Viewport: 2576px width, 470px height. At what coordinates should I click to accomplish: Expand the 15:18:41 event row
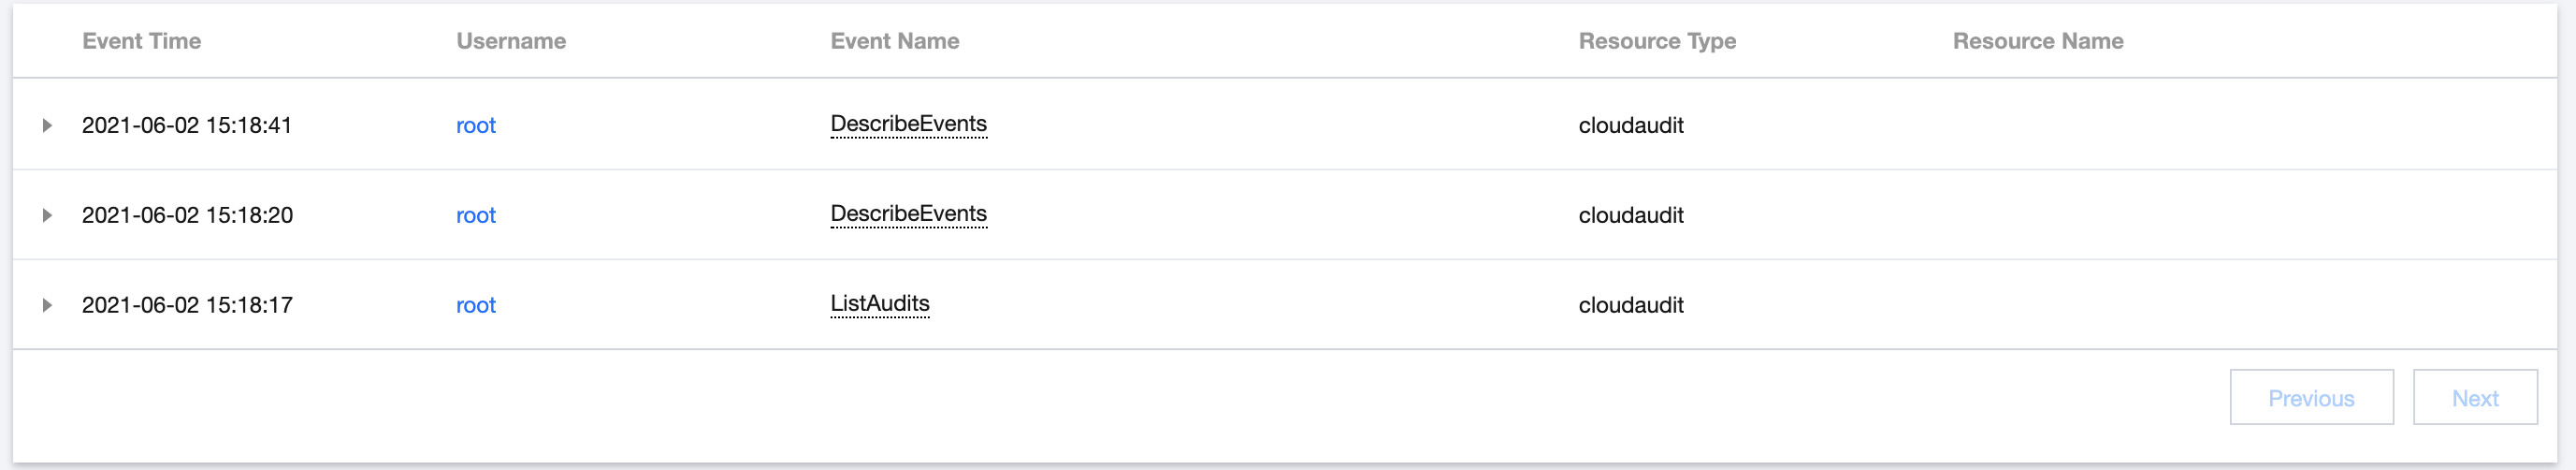47,125
